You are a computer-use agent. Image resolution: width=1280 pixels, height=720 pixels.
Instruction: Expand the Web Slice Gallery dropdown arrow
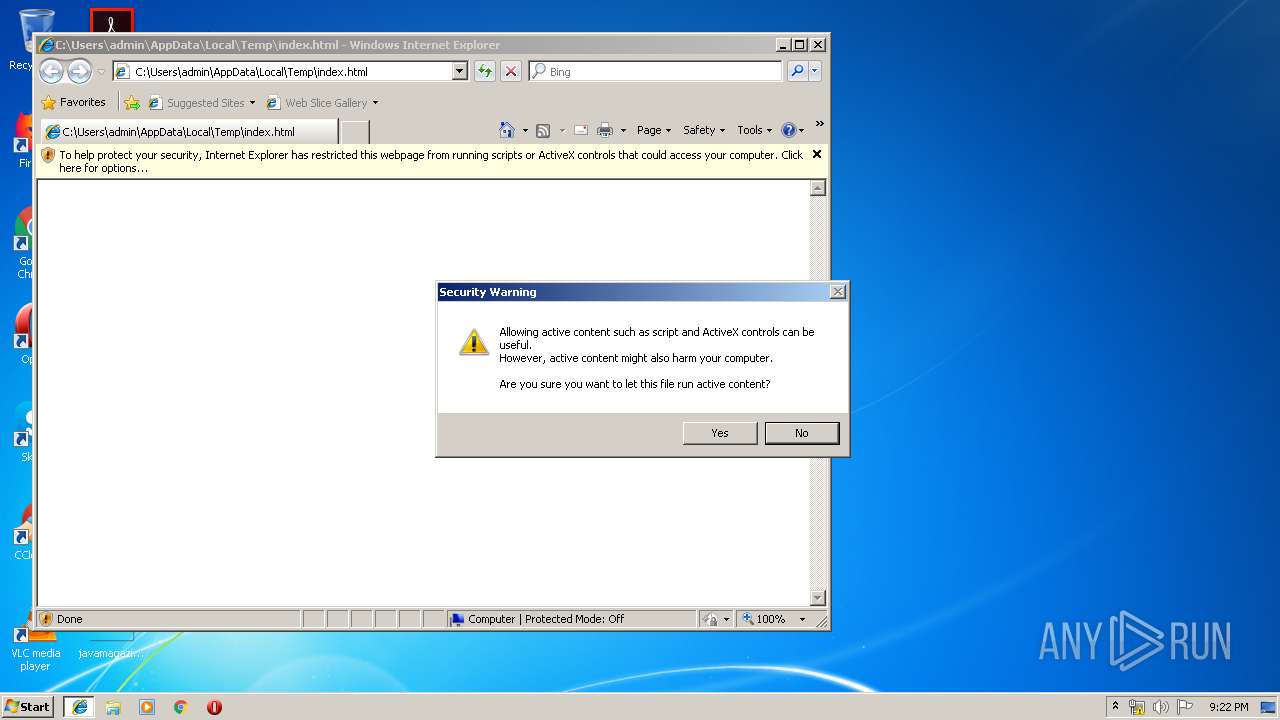376,103
